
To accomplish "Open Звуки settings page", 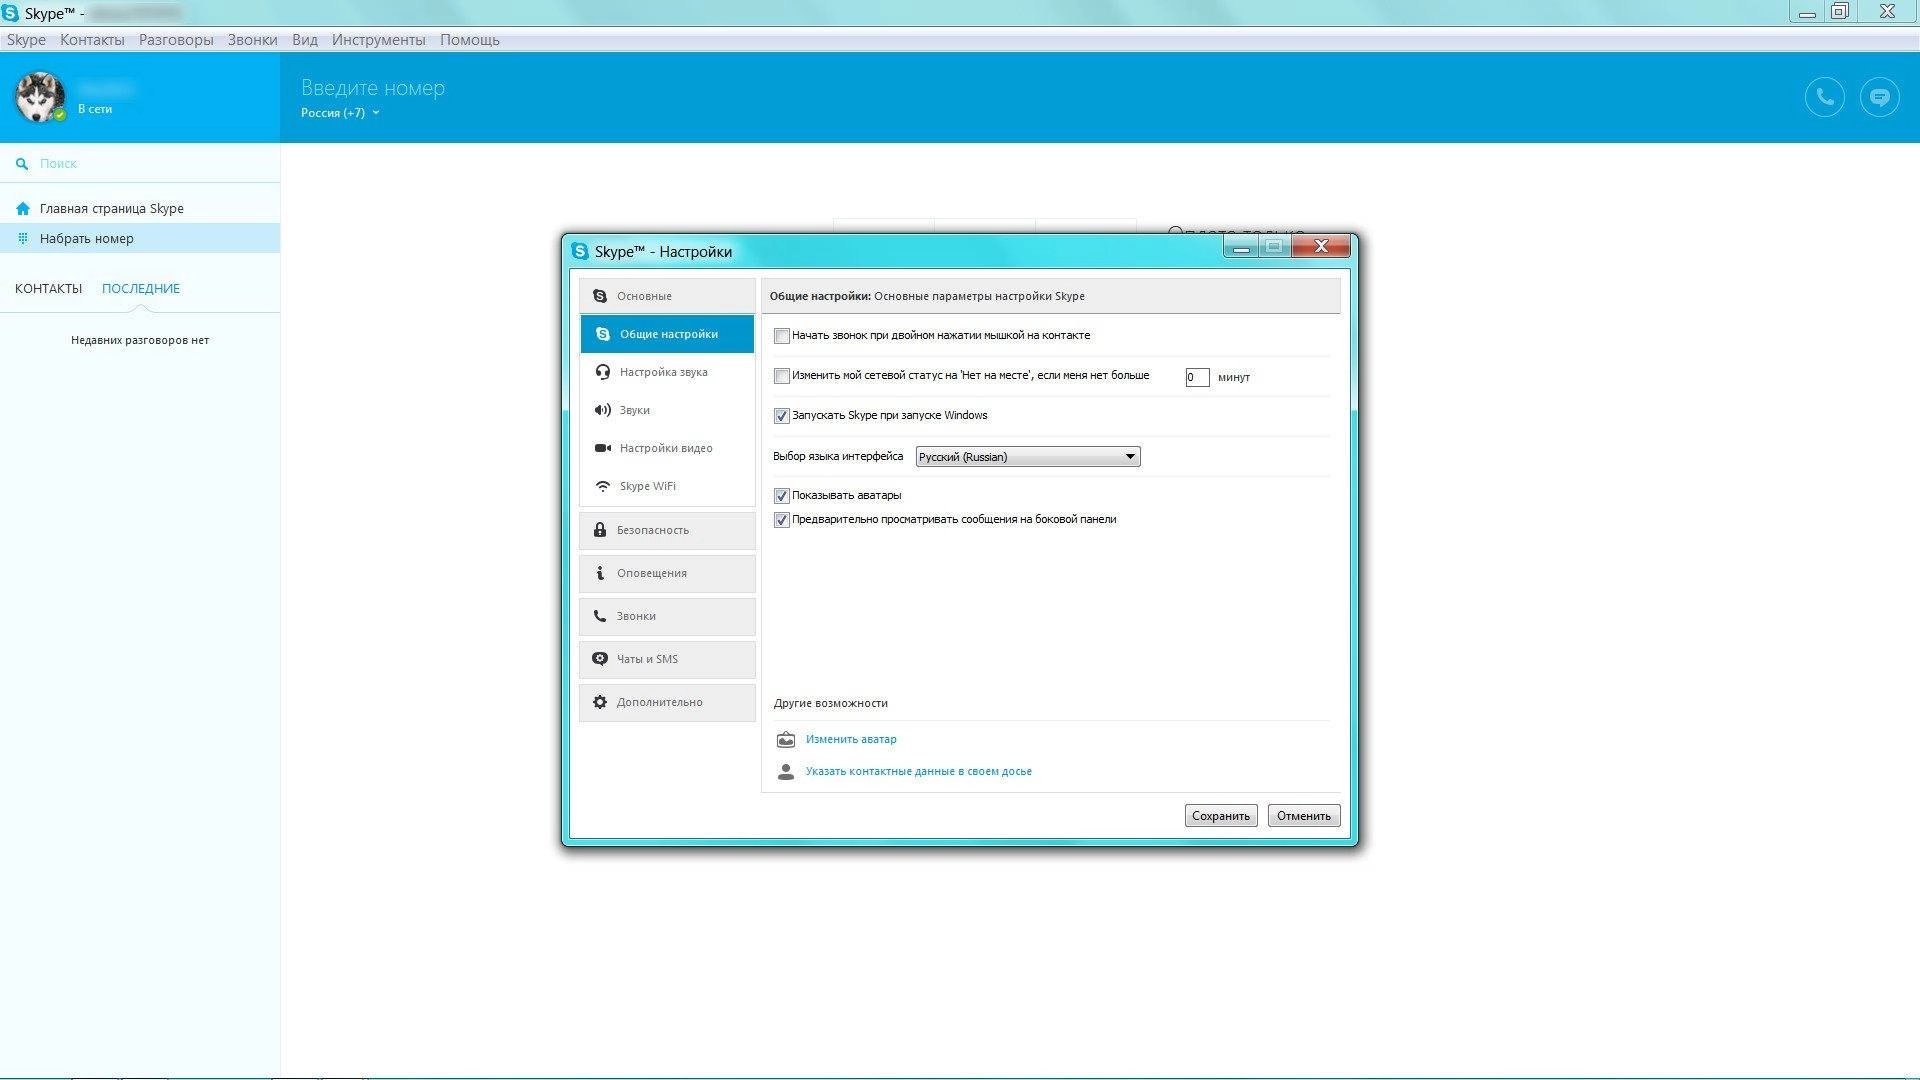I will [x=667, y=410].
